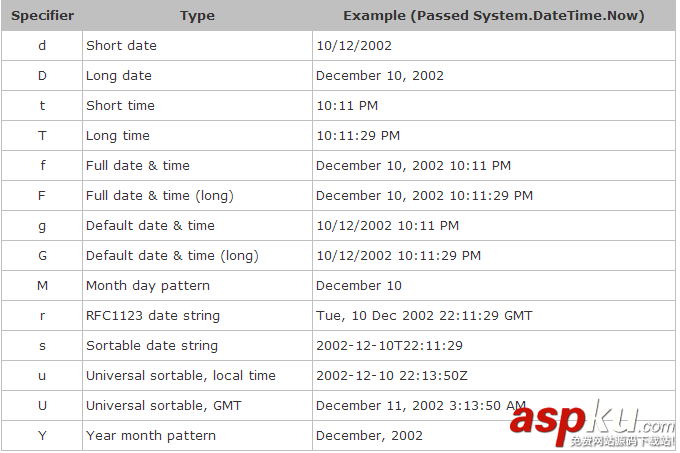680x453 pixels.
Task: Select the Tue, 10 Dec 2002 GMT example
Action: [x=424, y=316]
